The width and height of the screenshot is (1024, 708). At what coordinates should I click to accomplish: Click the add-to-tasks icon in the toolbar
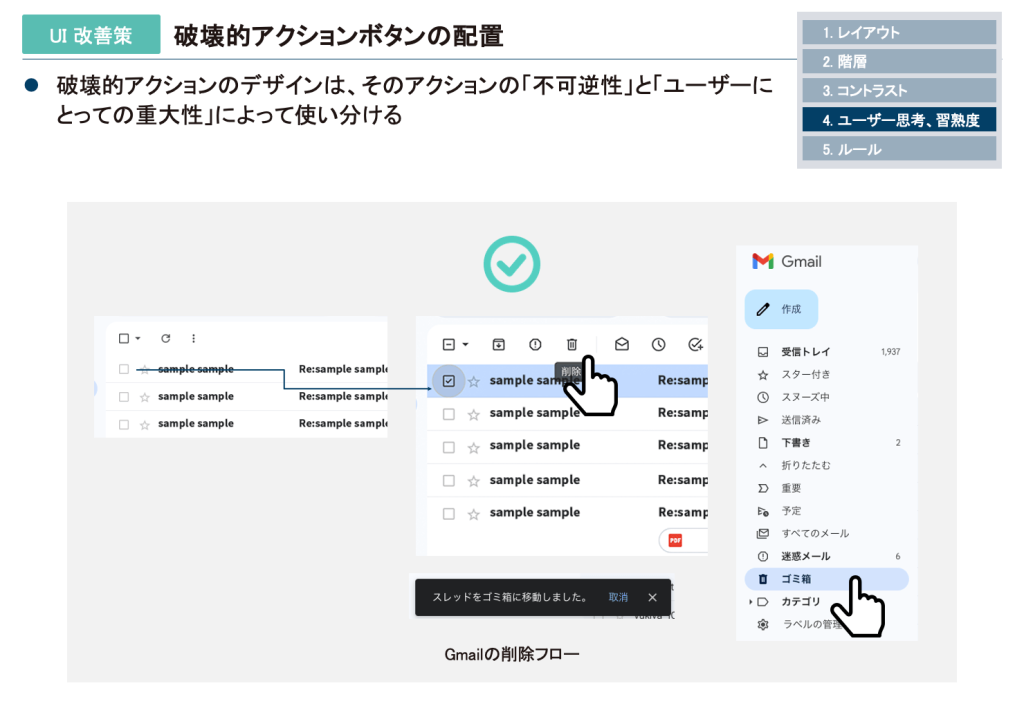click(695, 344)
